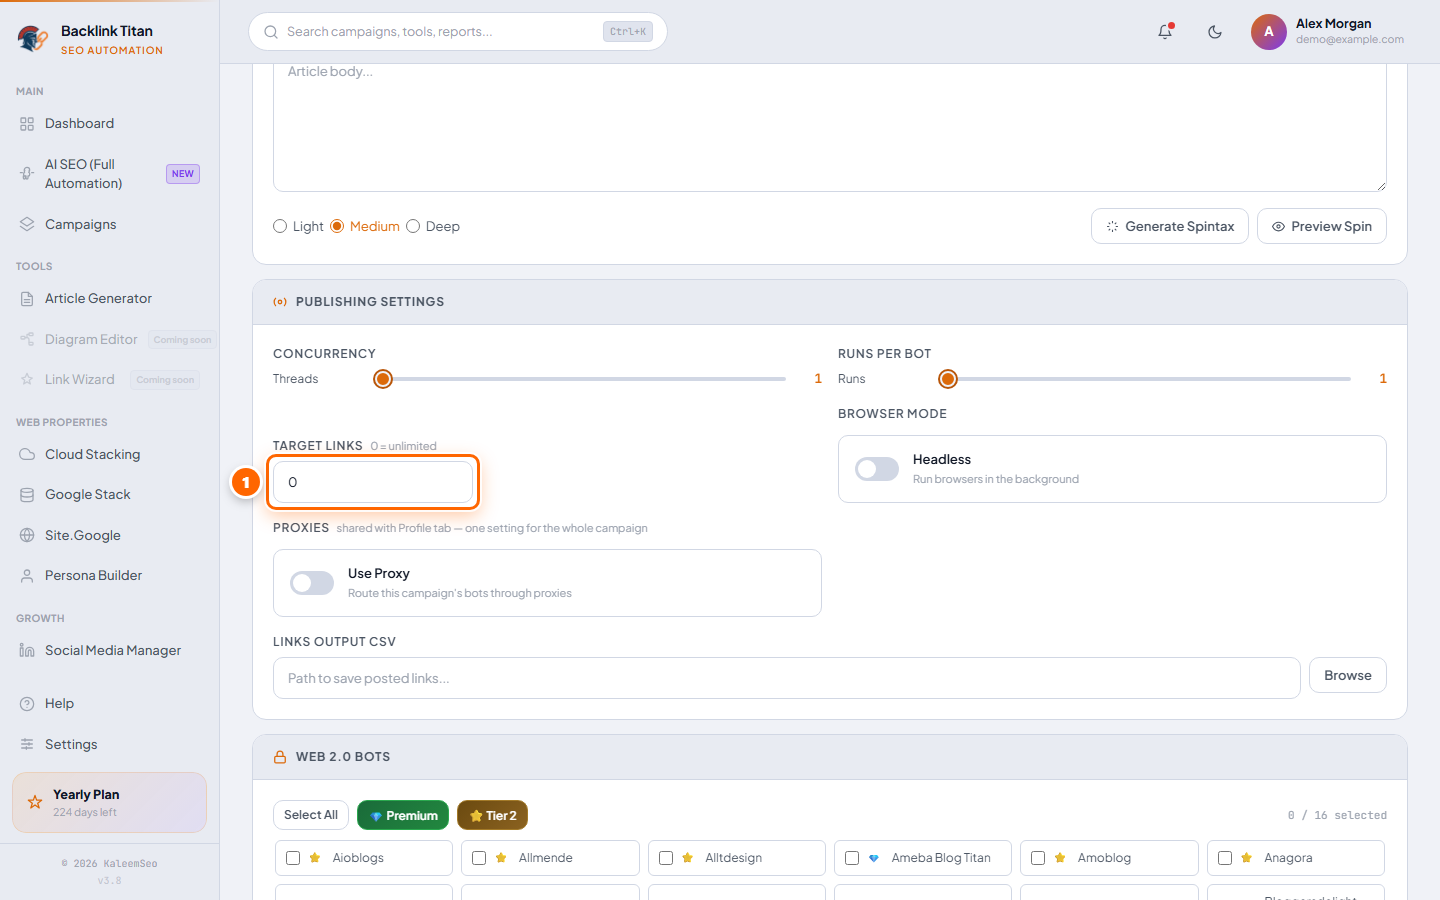Click the Links Output CSV path field
This screenshot has height=900, width=1440.
click(x=787, y=678)
